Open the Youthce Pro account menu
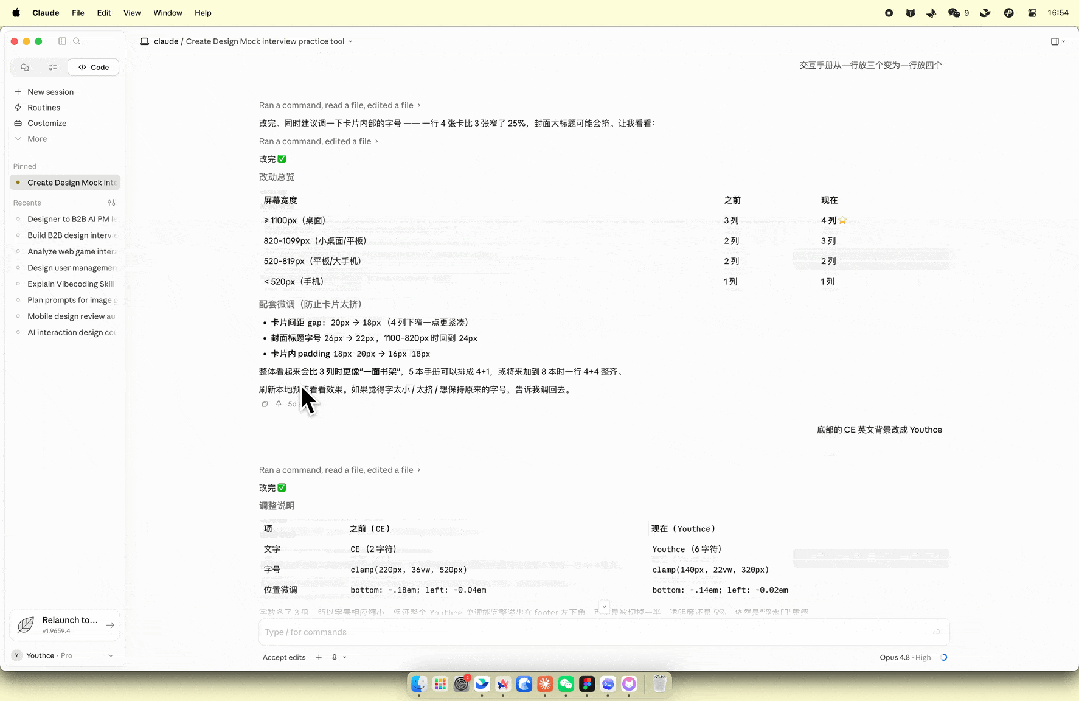 tap(65, 656)
